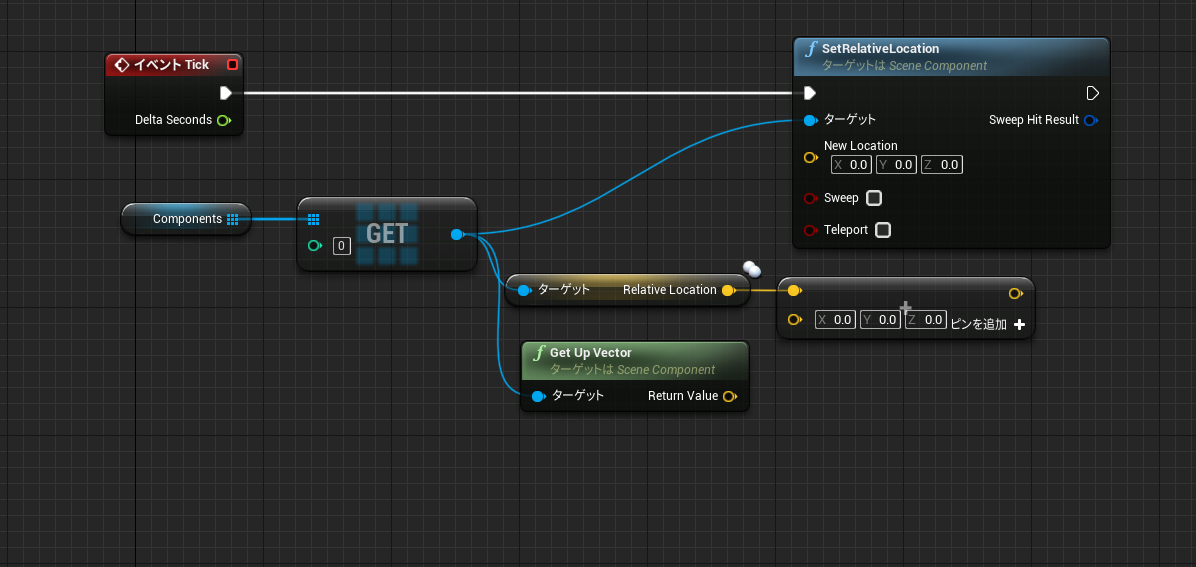Screen dimensions: 1196x567
Task: Click the New Location vector input pin
Action: coord(811,157)
